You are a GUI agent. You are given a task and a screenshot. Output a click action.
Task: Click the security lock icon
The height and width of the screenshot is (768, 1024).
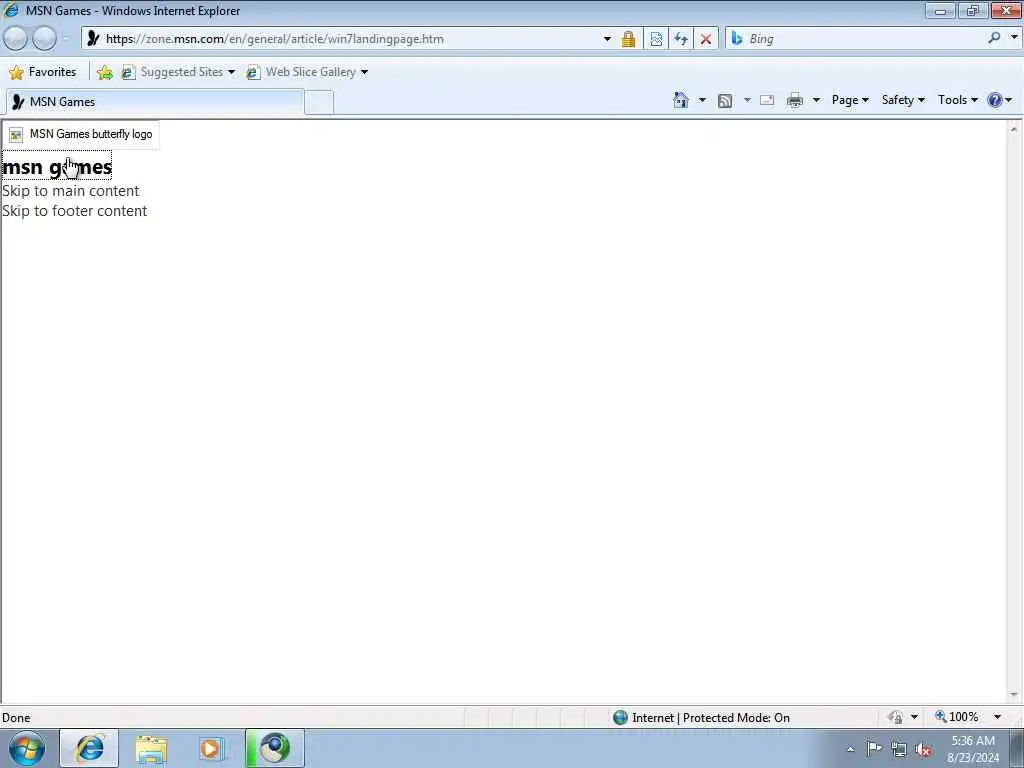point(628,39)
